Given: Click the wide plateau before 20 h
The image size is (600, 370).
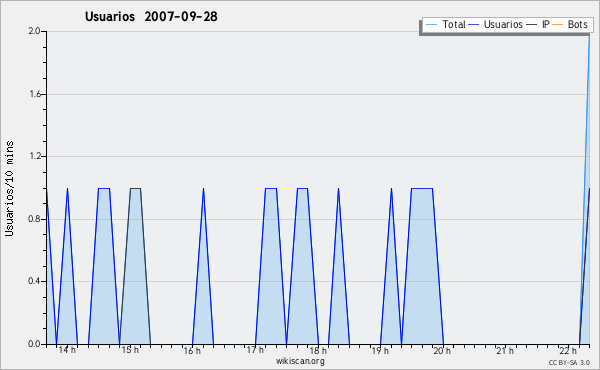Looking at the screenshot, I should tap(422, 266).
